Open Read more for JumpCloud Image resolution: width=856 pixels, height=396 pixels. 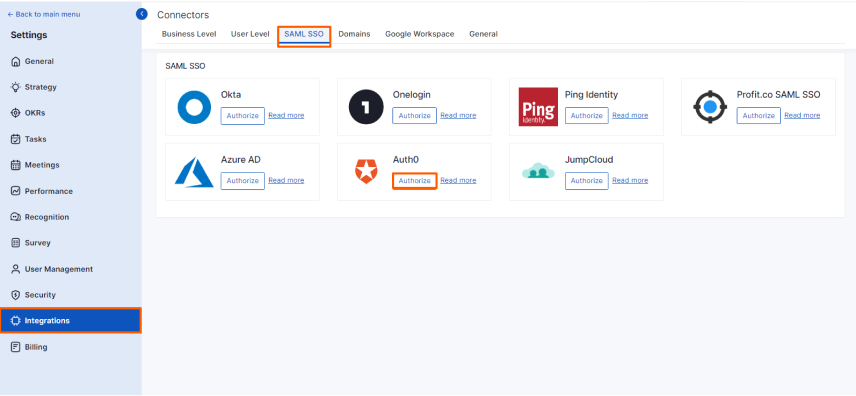(630, 180)
